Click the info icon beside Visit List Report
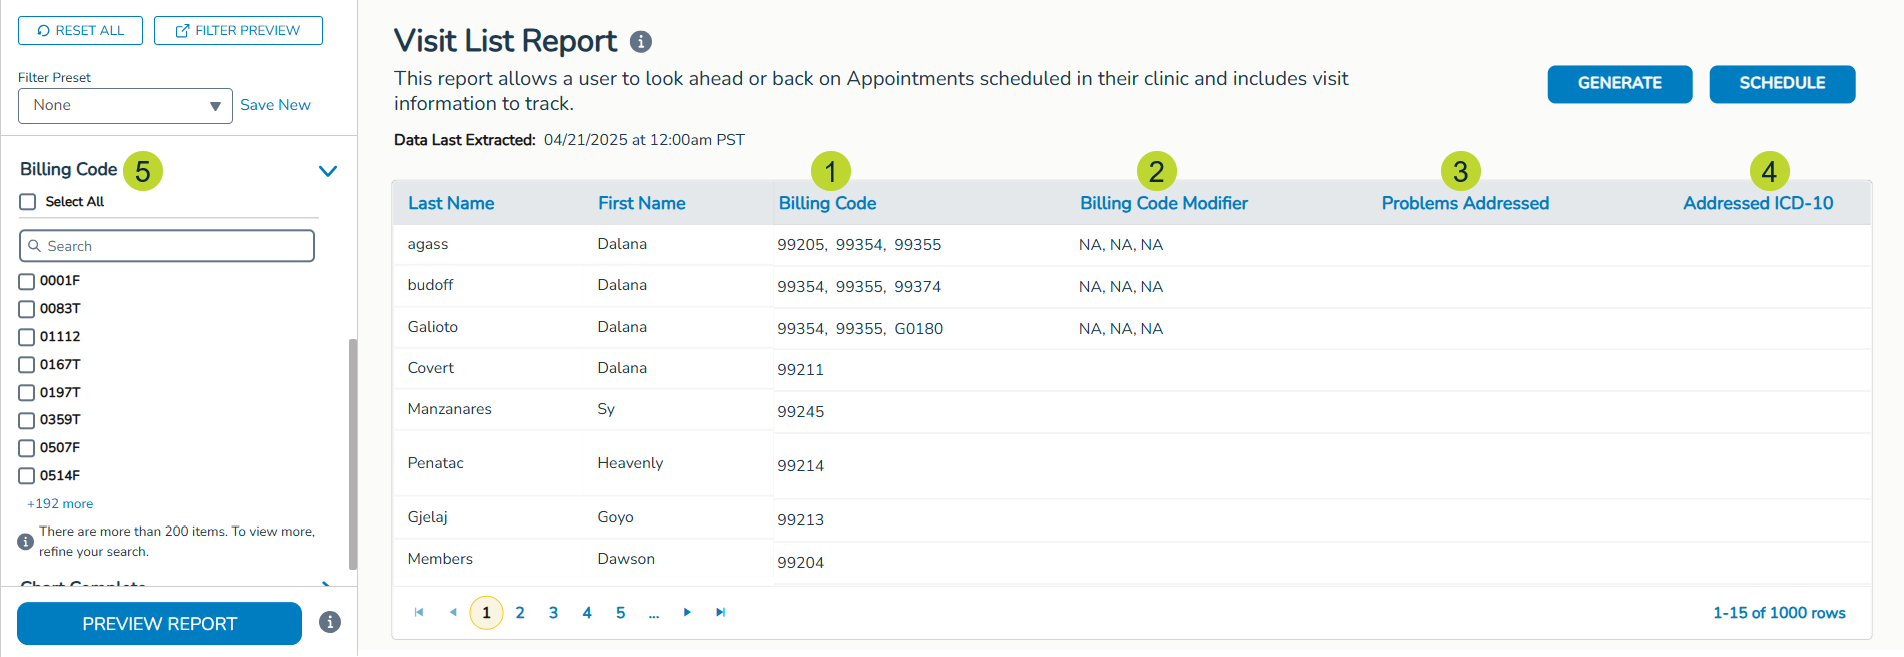Screen dimensions: 1904x657 pyautogui.click(x=641, y=42)
